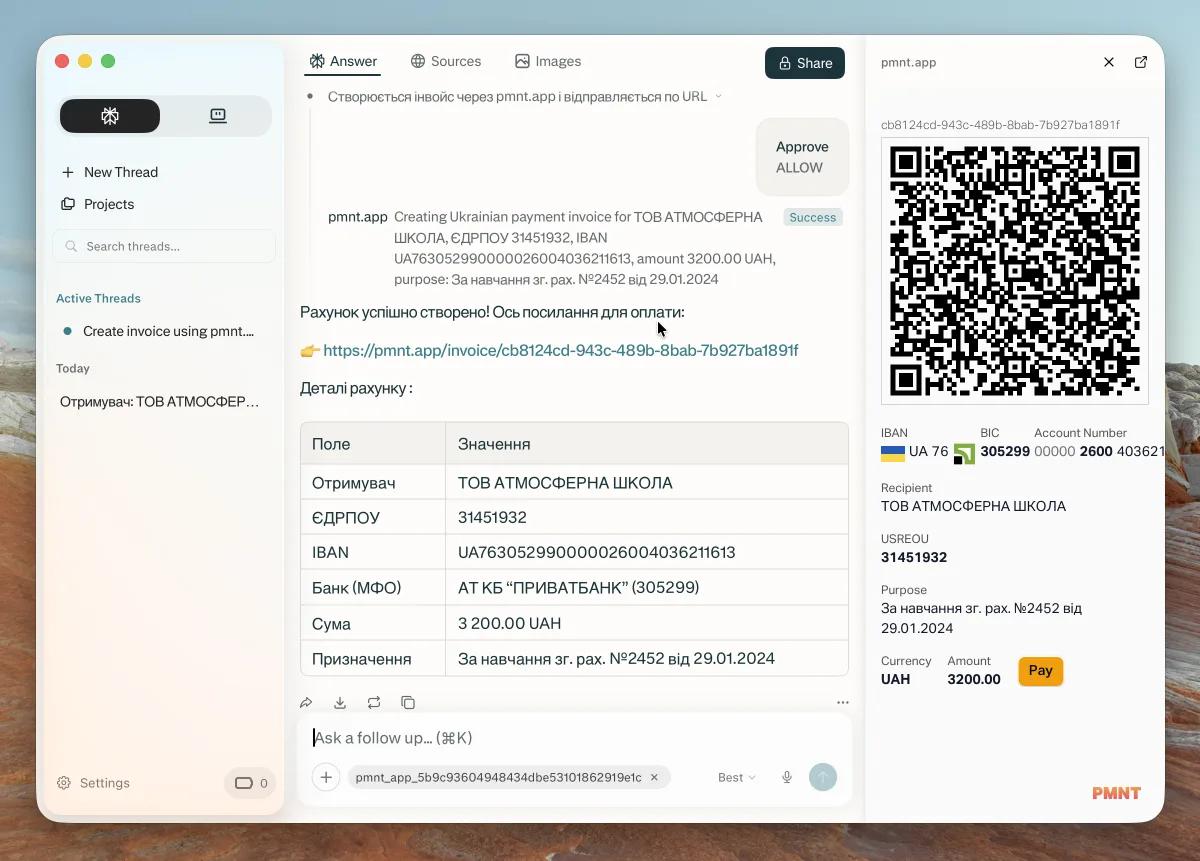The height and width of the screenshot is (861, 1200).
Task: Click the Purpose text in the pmnt panel
Action: 981,618
